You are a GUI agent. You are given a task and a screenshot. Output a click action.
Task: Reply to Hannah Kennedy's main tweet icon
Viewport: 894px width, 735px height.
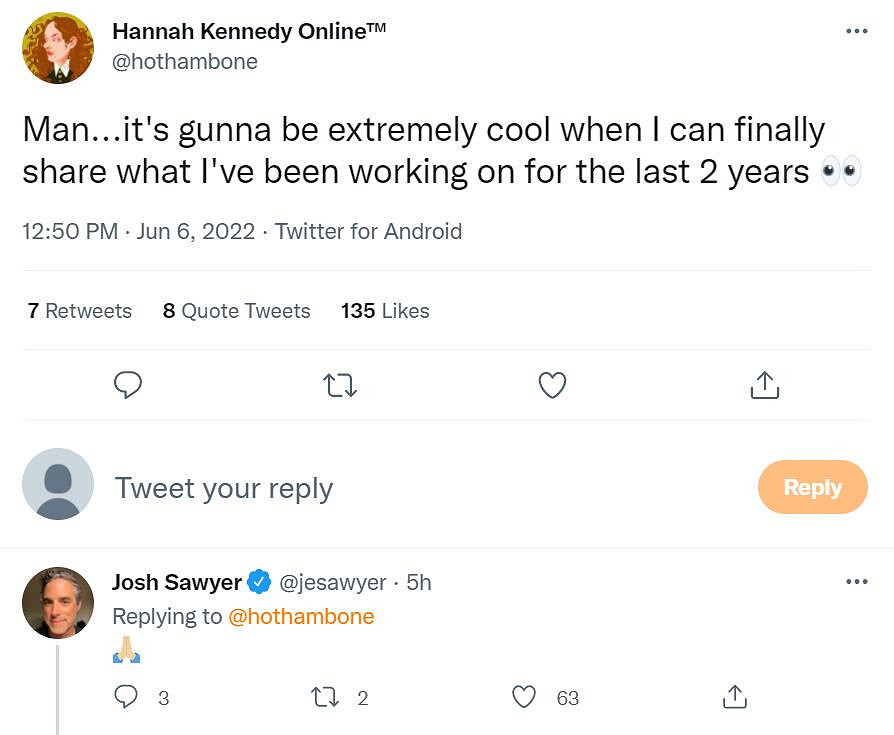pyautogui.click(x=128, y=385)
